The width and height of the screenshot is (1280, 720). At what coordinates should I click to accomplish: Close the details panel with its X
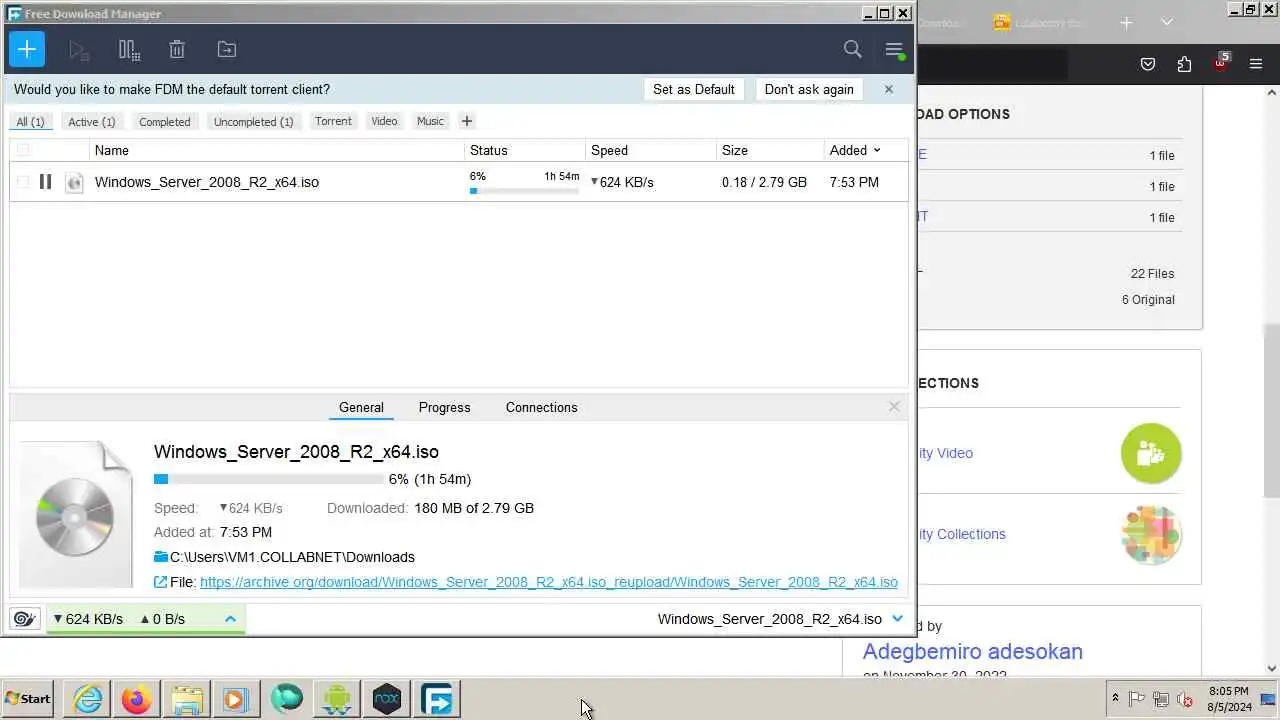click(894, 407)
